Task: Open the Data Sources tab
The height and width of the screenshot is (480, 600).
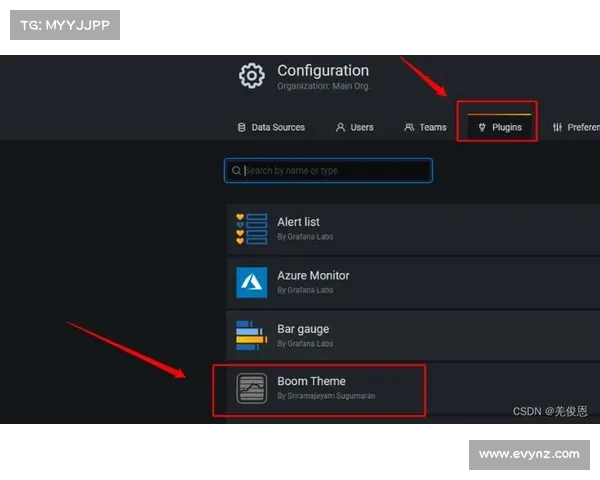Action: click(x=271, y=127)
